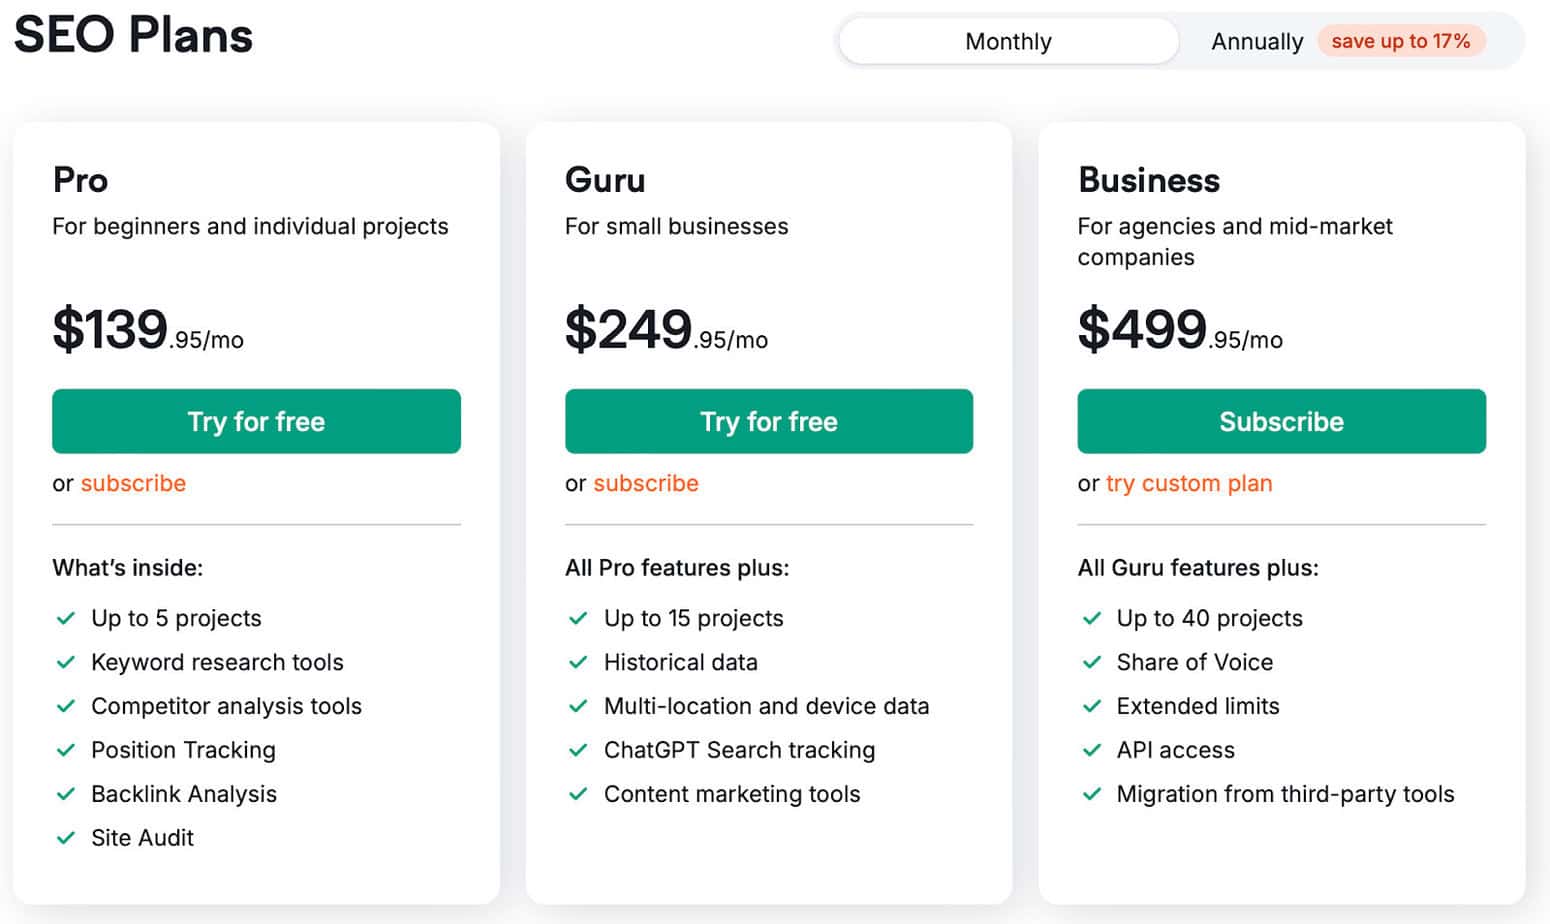Click checkmark beside 'Up to 40 projects'
Image resolution: width=1550 pixels, height=924 pixels.
(1092, 618)
